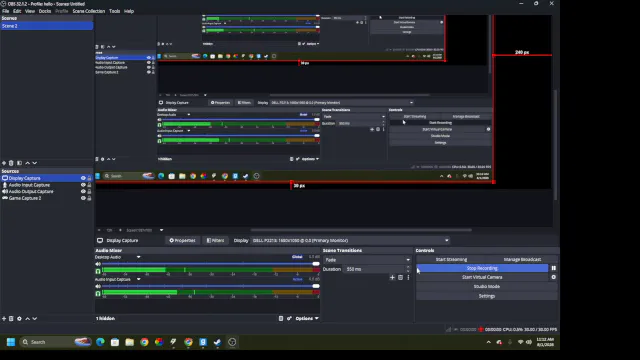Open the Virtual Camera settings gear
The image size is (640, 360).
tap(553, 277)
